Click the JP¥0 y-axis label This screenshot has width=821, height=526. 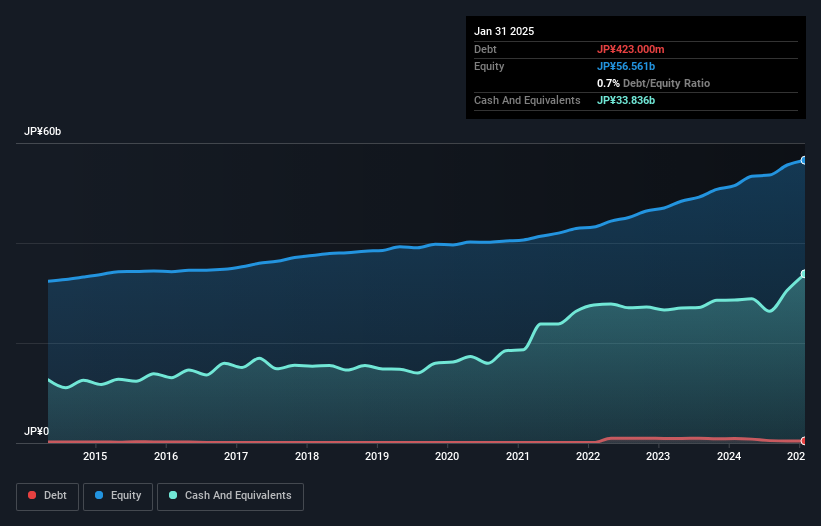pyautogui.click(x=36, y=431)
